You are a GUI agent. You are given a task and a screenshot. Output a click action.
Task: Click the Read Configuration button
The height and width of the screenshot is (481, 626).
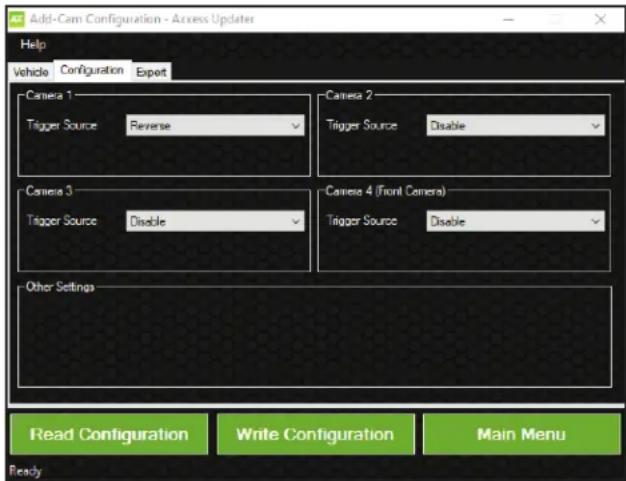[x=109, y=434]
